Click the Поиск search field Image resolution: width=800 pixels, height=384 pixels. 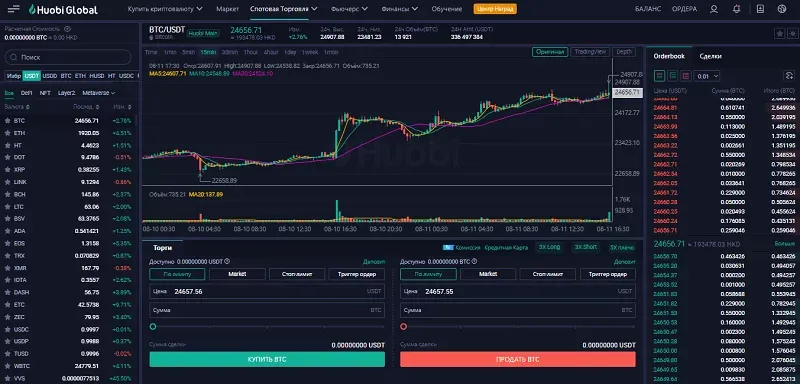68,57
